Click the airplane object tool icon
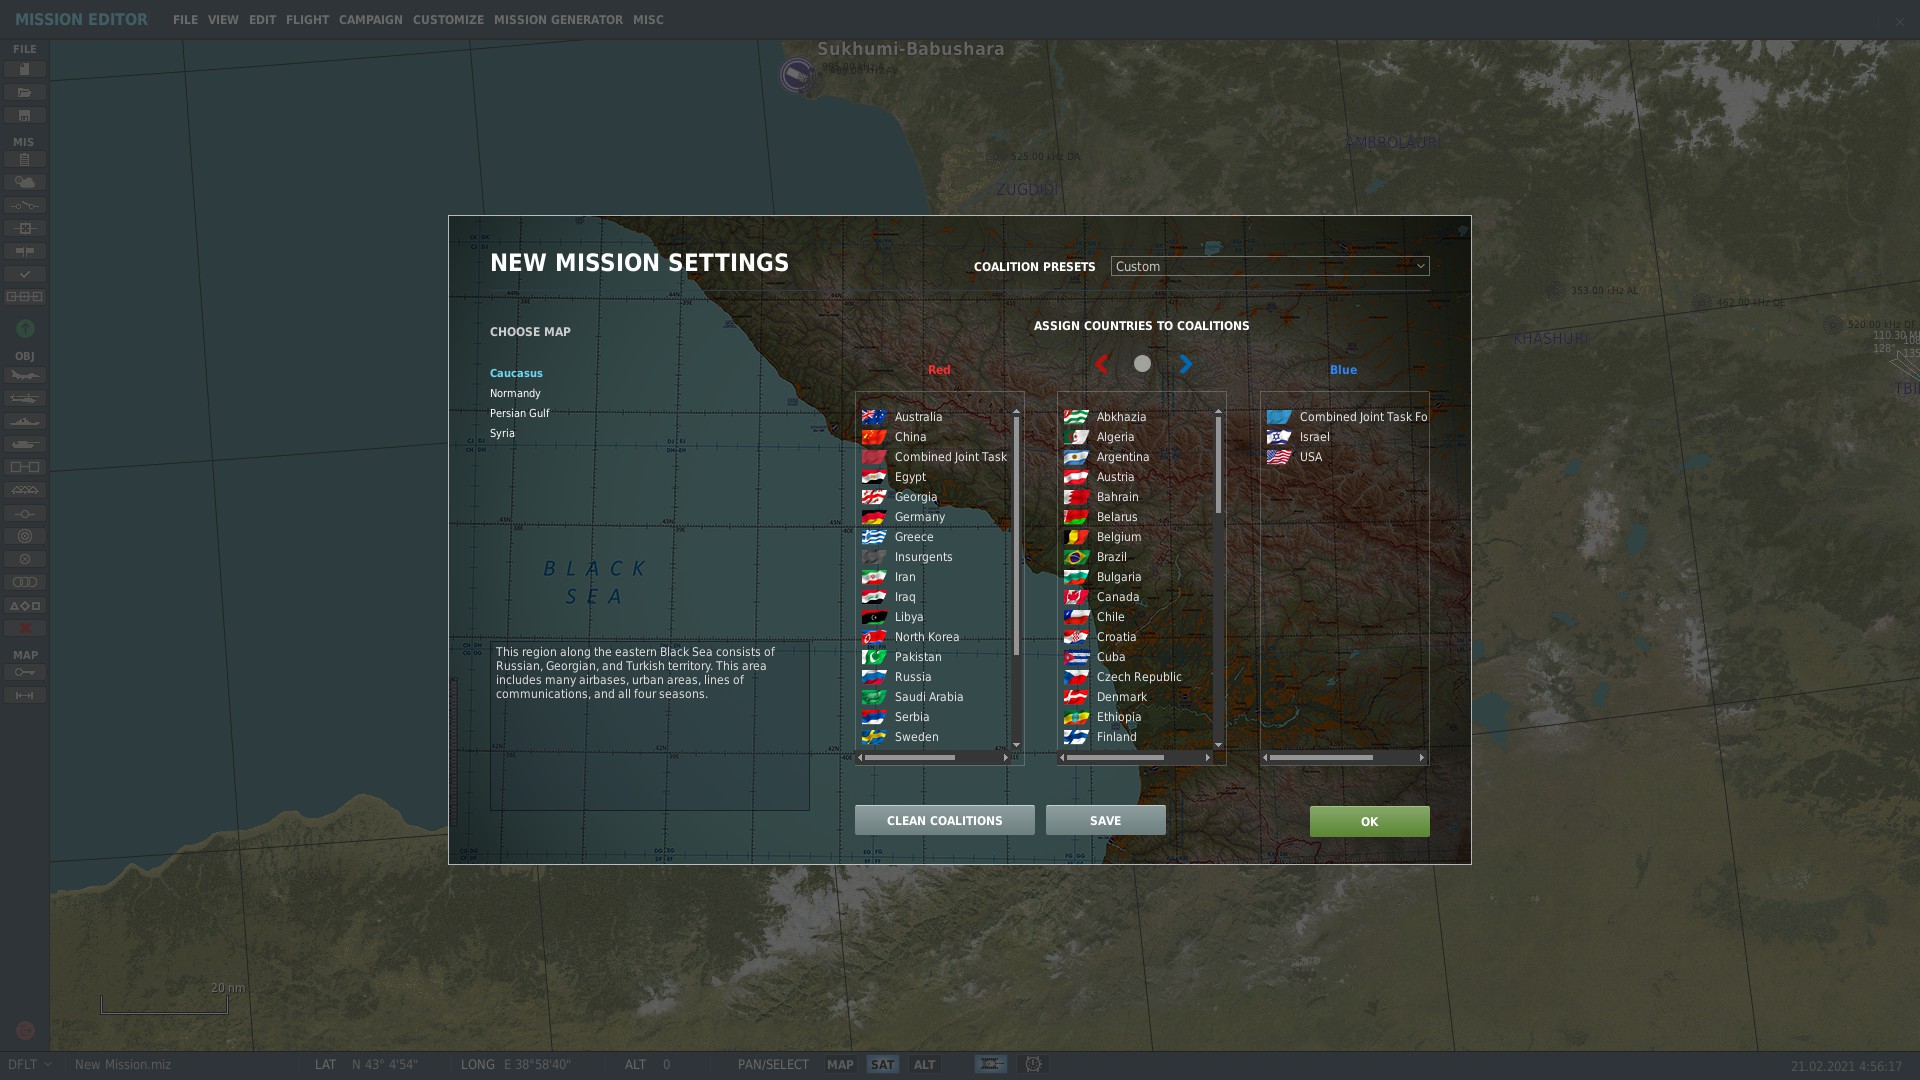 click(25, 376)
